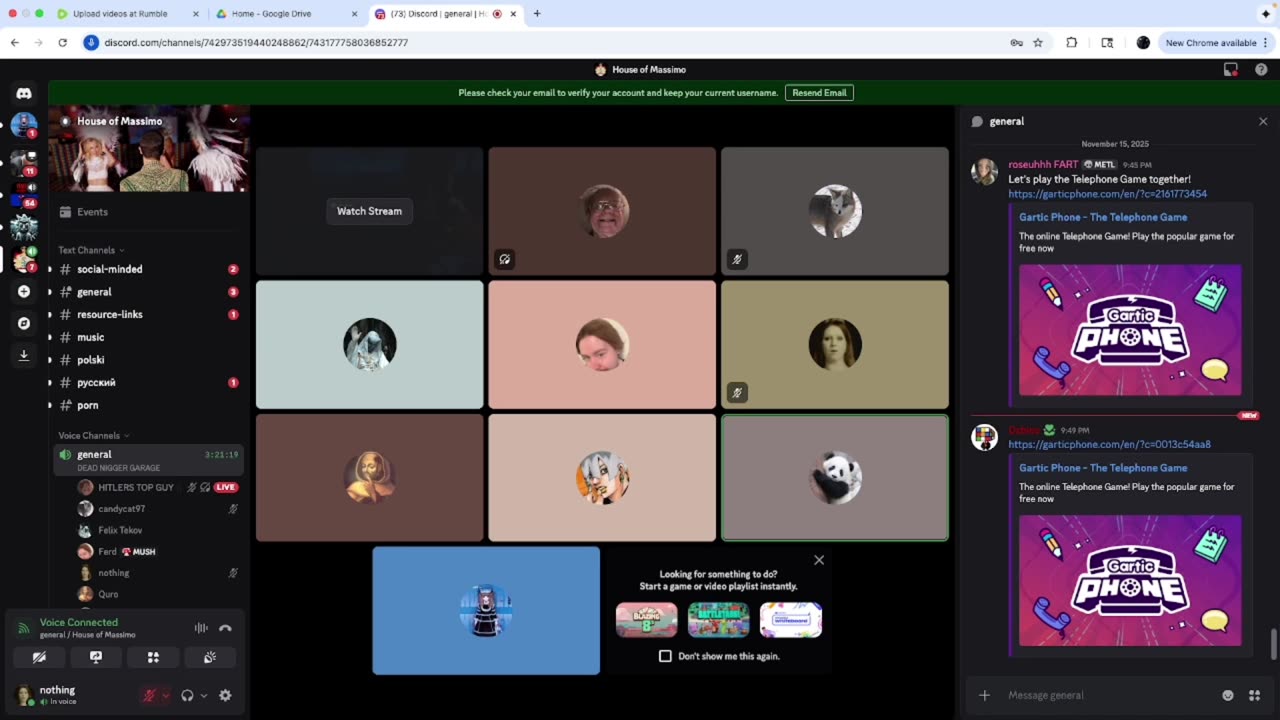Open headphone output options arrow
This screenshot has width=1280, height=720.
click(203, 695)
